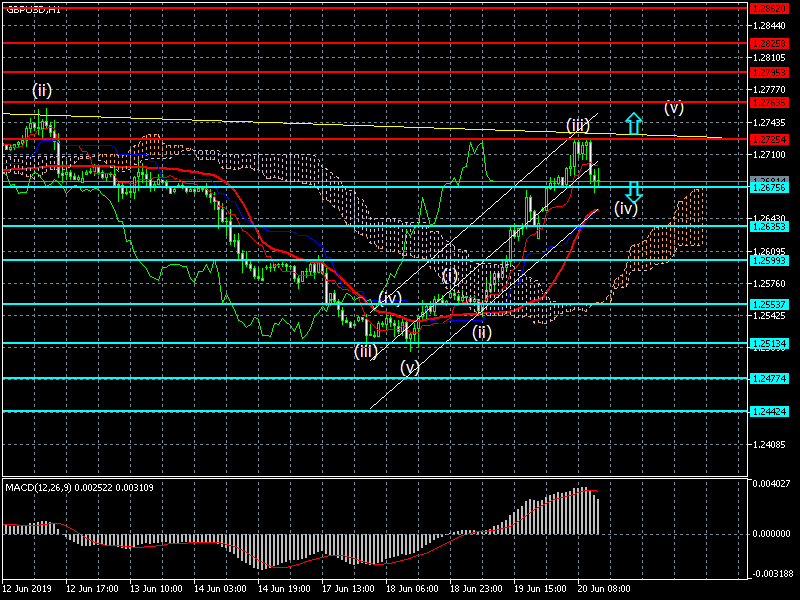800x600 pixels.
Task: Click the red 1.27254 resistance label
Action: [x=769, y=139]
